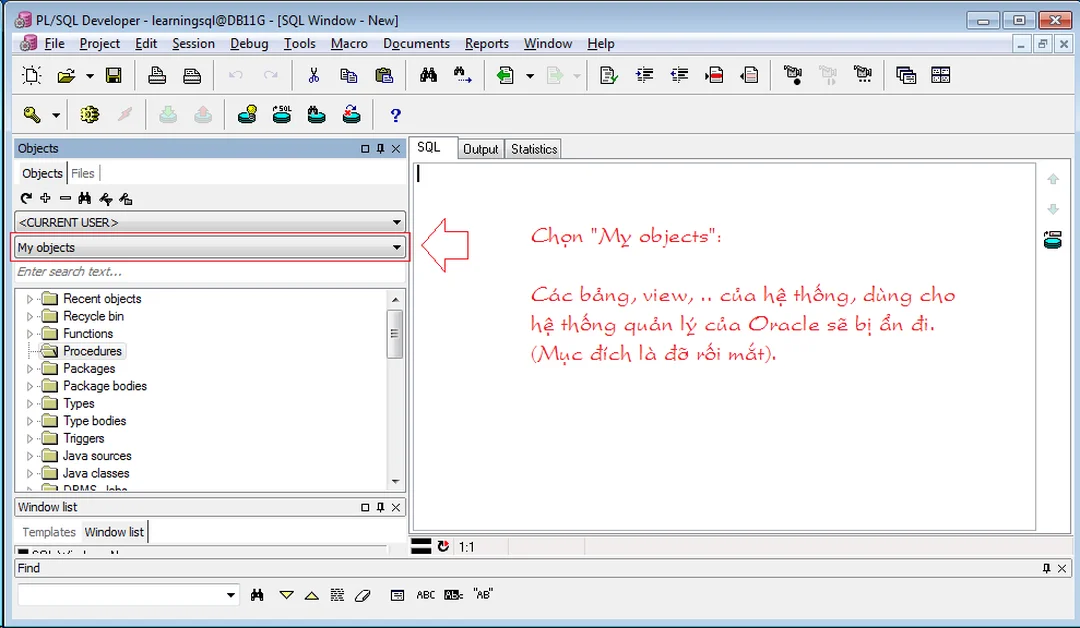Open the Debug menu
Screen dimensions: 1080x628
[x=249, y=43]
